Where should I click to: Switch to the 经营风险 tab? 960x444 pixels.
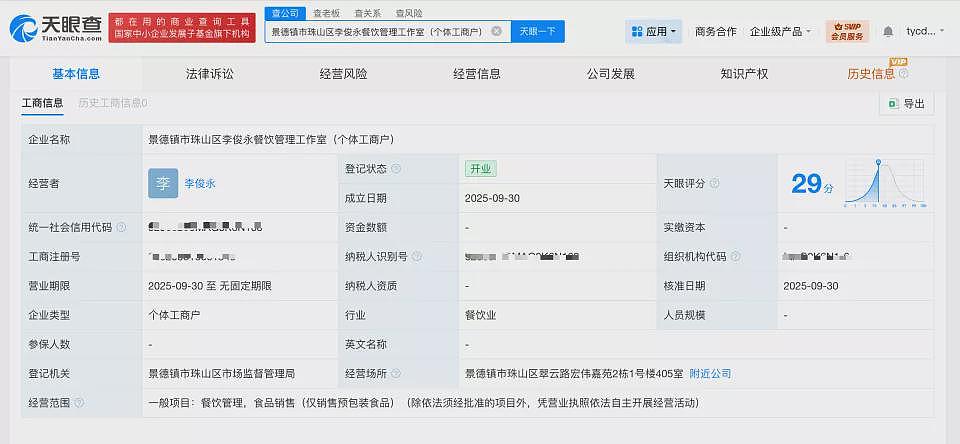tap(343, 74)
